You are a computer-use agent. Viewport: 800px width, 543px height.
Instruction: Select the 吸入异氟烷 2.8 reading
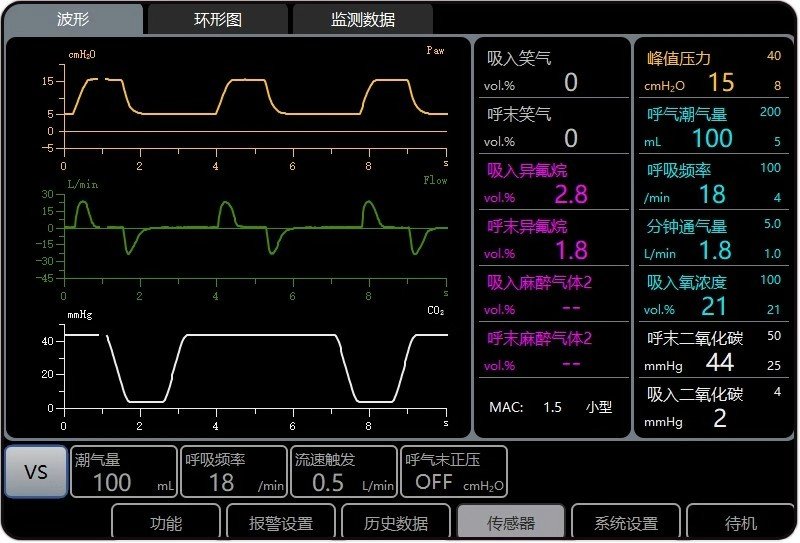coord(550,183)
